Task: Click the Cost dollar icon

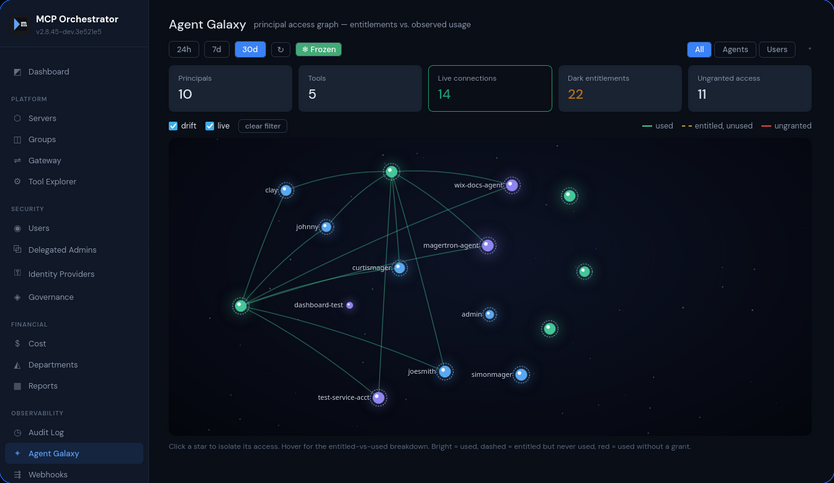Action: click(17, 344)
